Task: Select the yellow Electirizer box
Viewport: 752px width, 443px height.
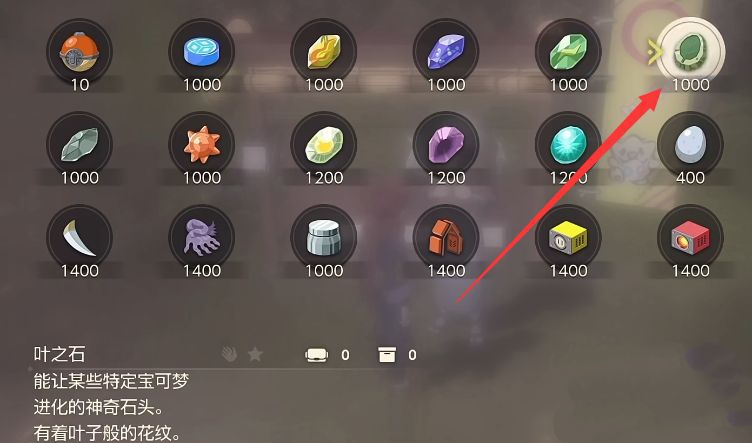Action: [x=568, y=238]
